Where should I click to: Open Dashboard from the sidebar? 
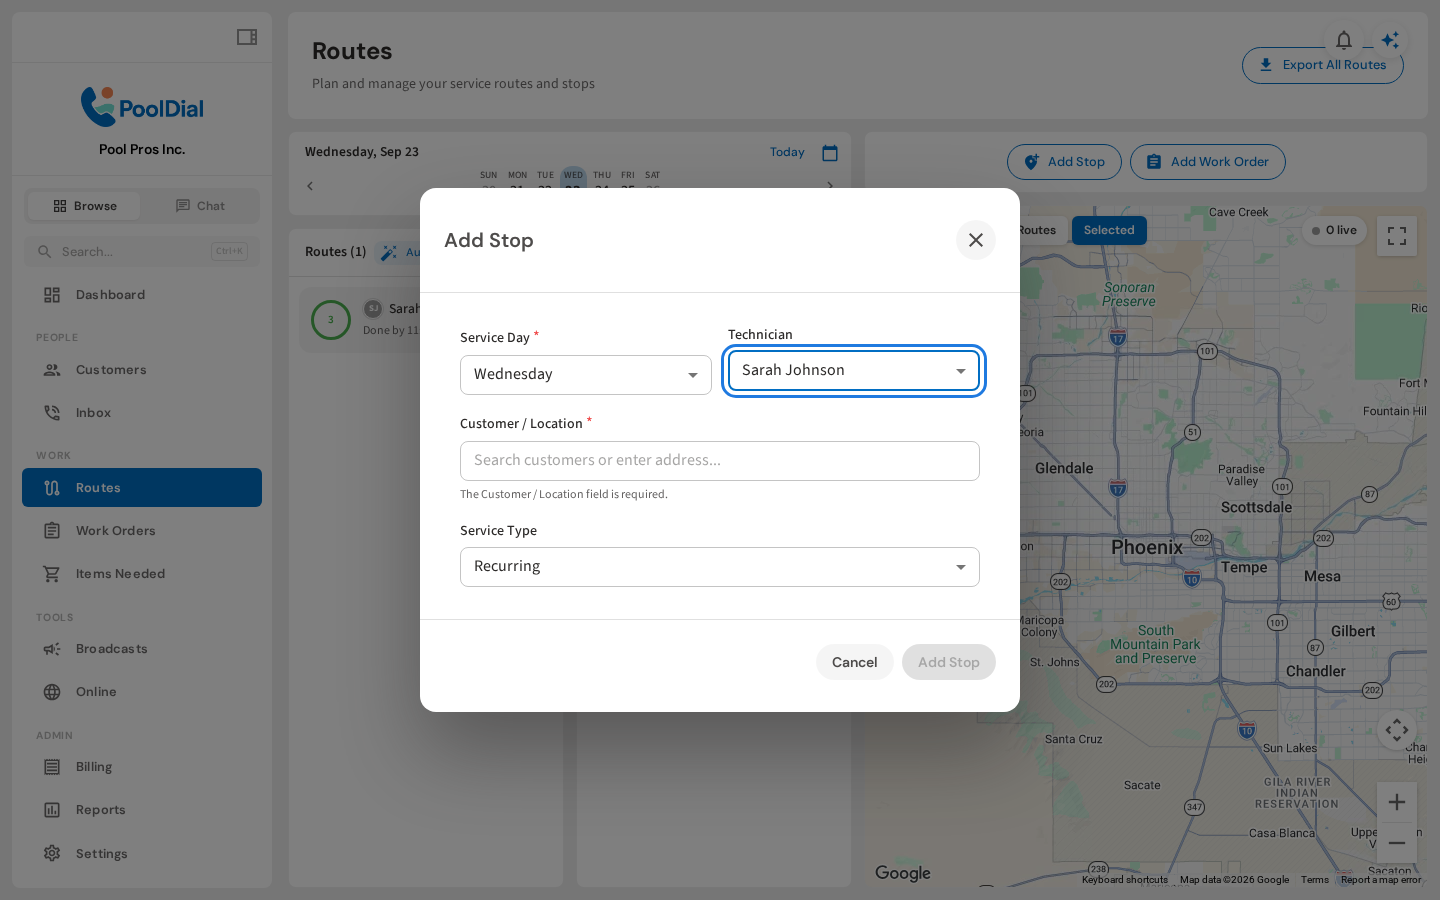pyautogui.click(x=142, y=295)
